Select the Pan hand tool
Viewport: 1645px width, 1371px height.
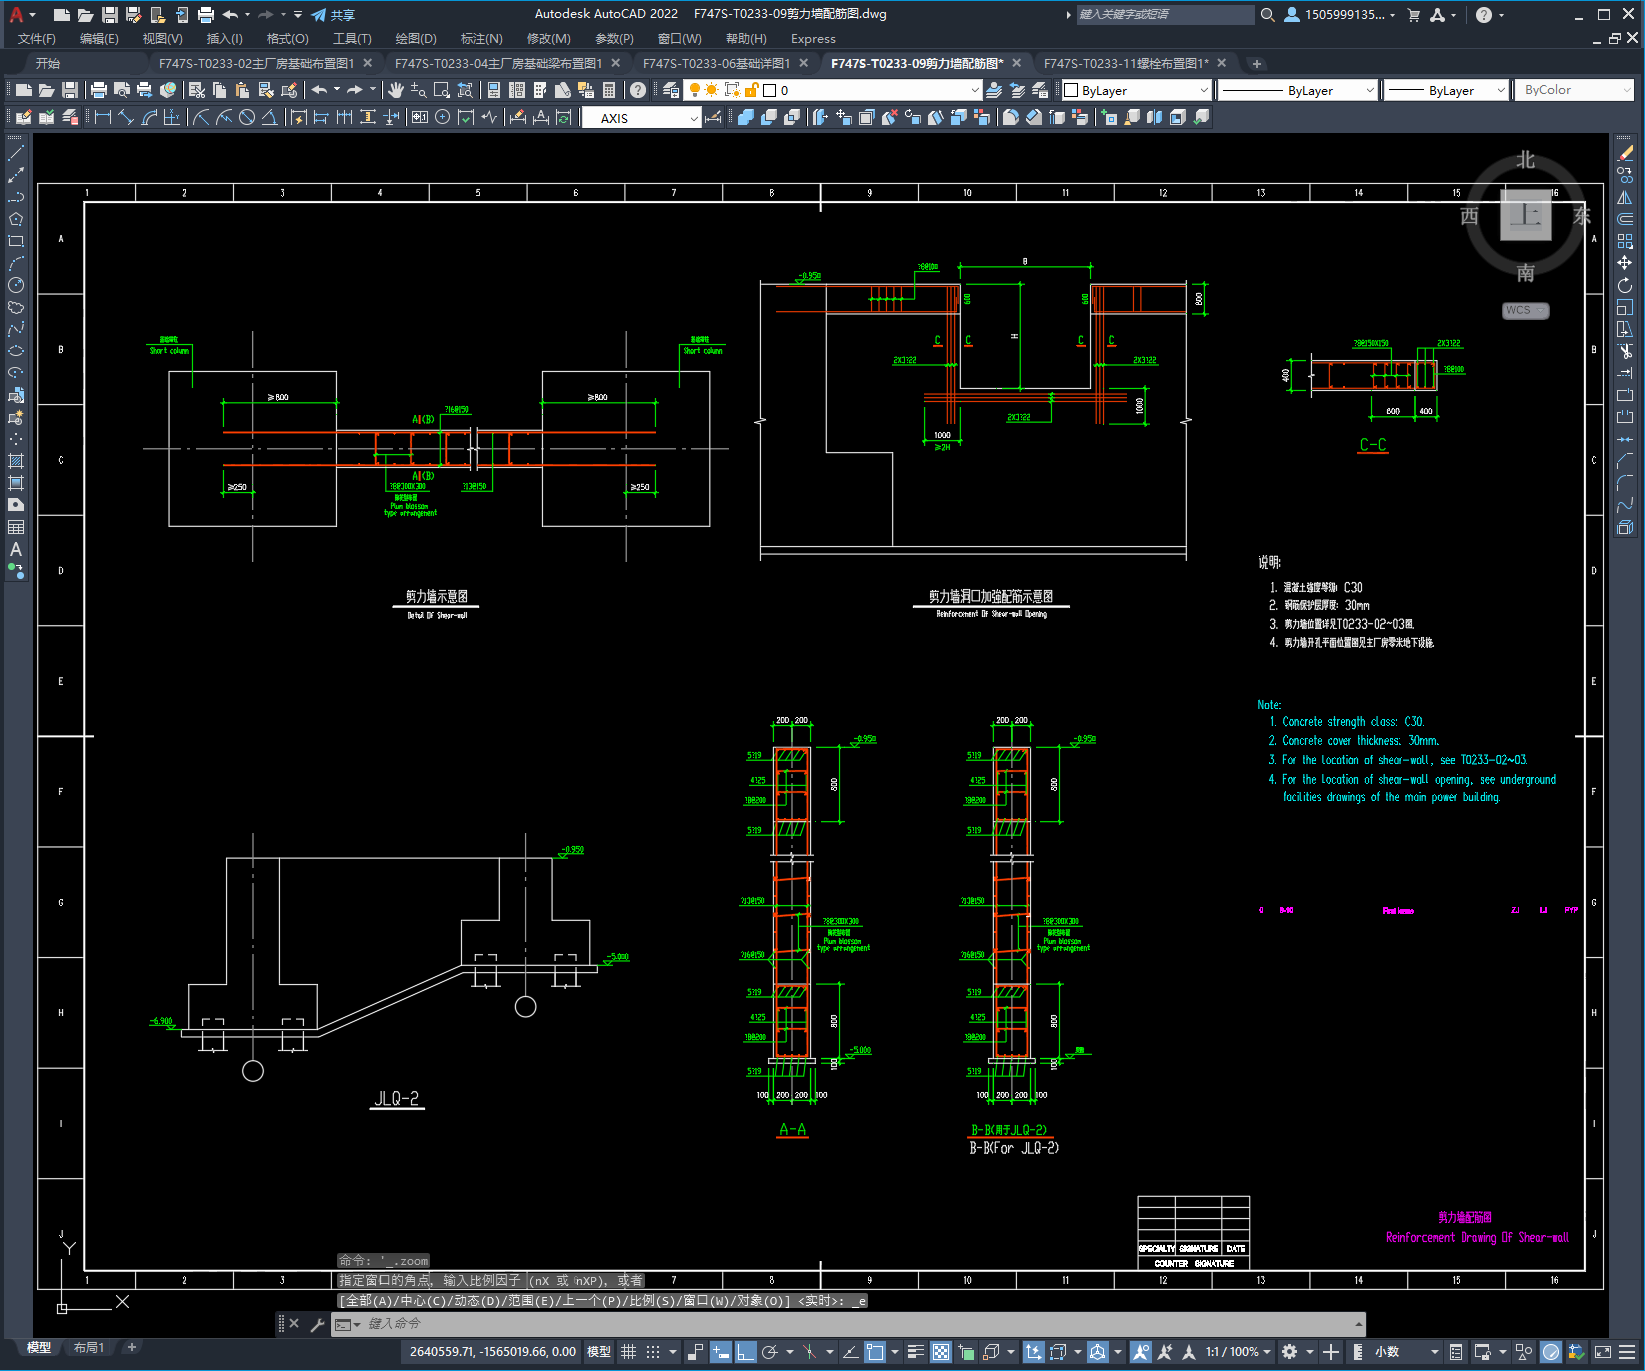[396, 90]
